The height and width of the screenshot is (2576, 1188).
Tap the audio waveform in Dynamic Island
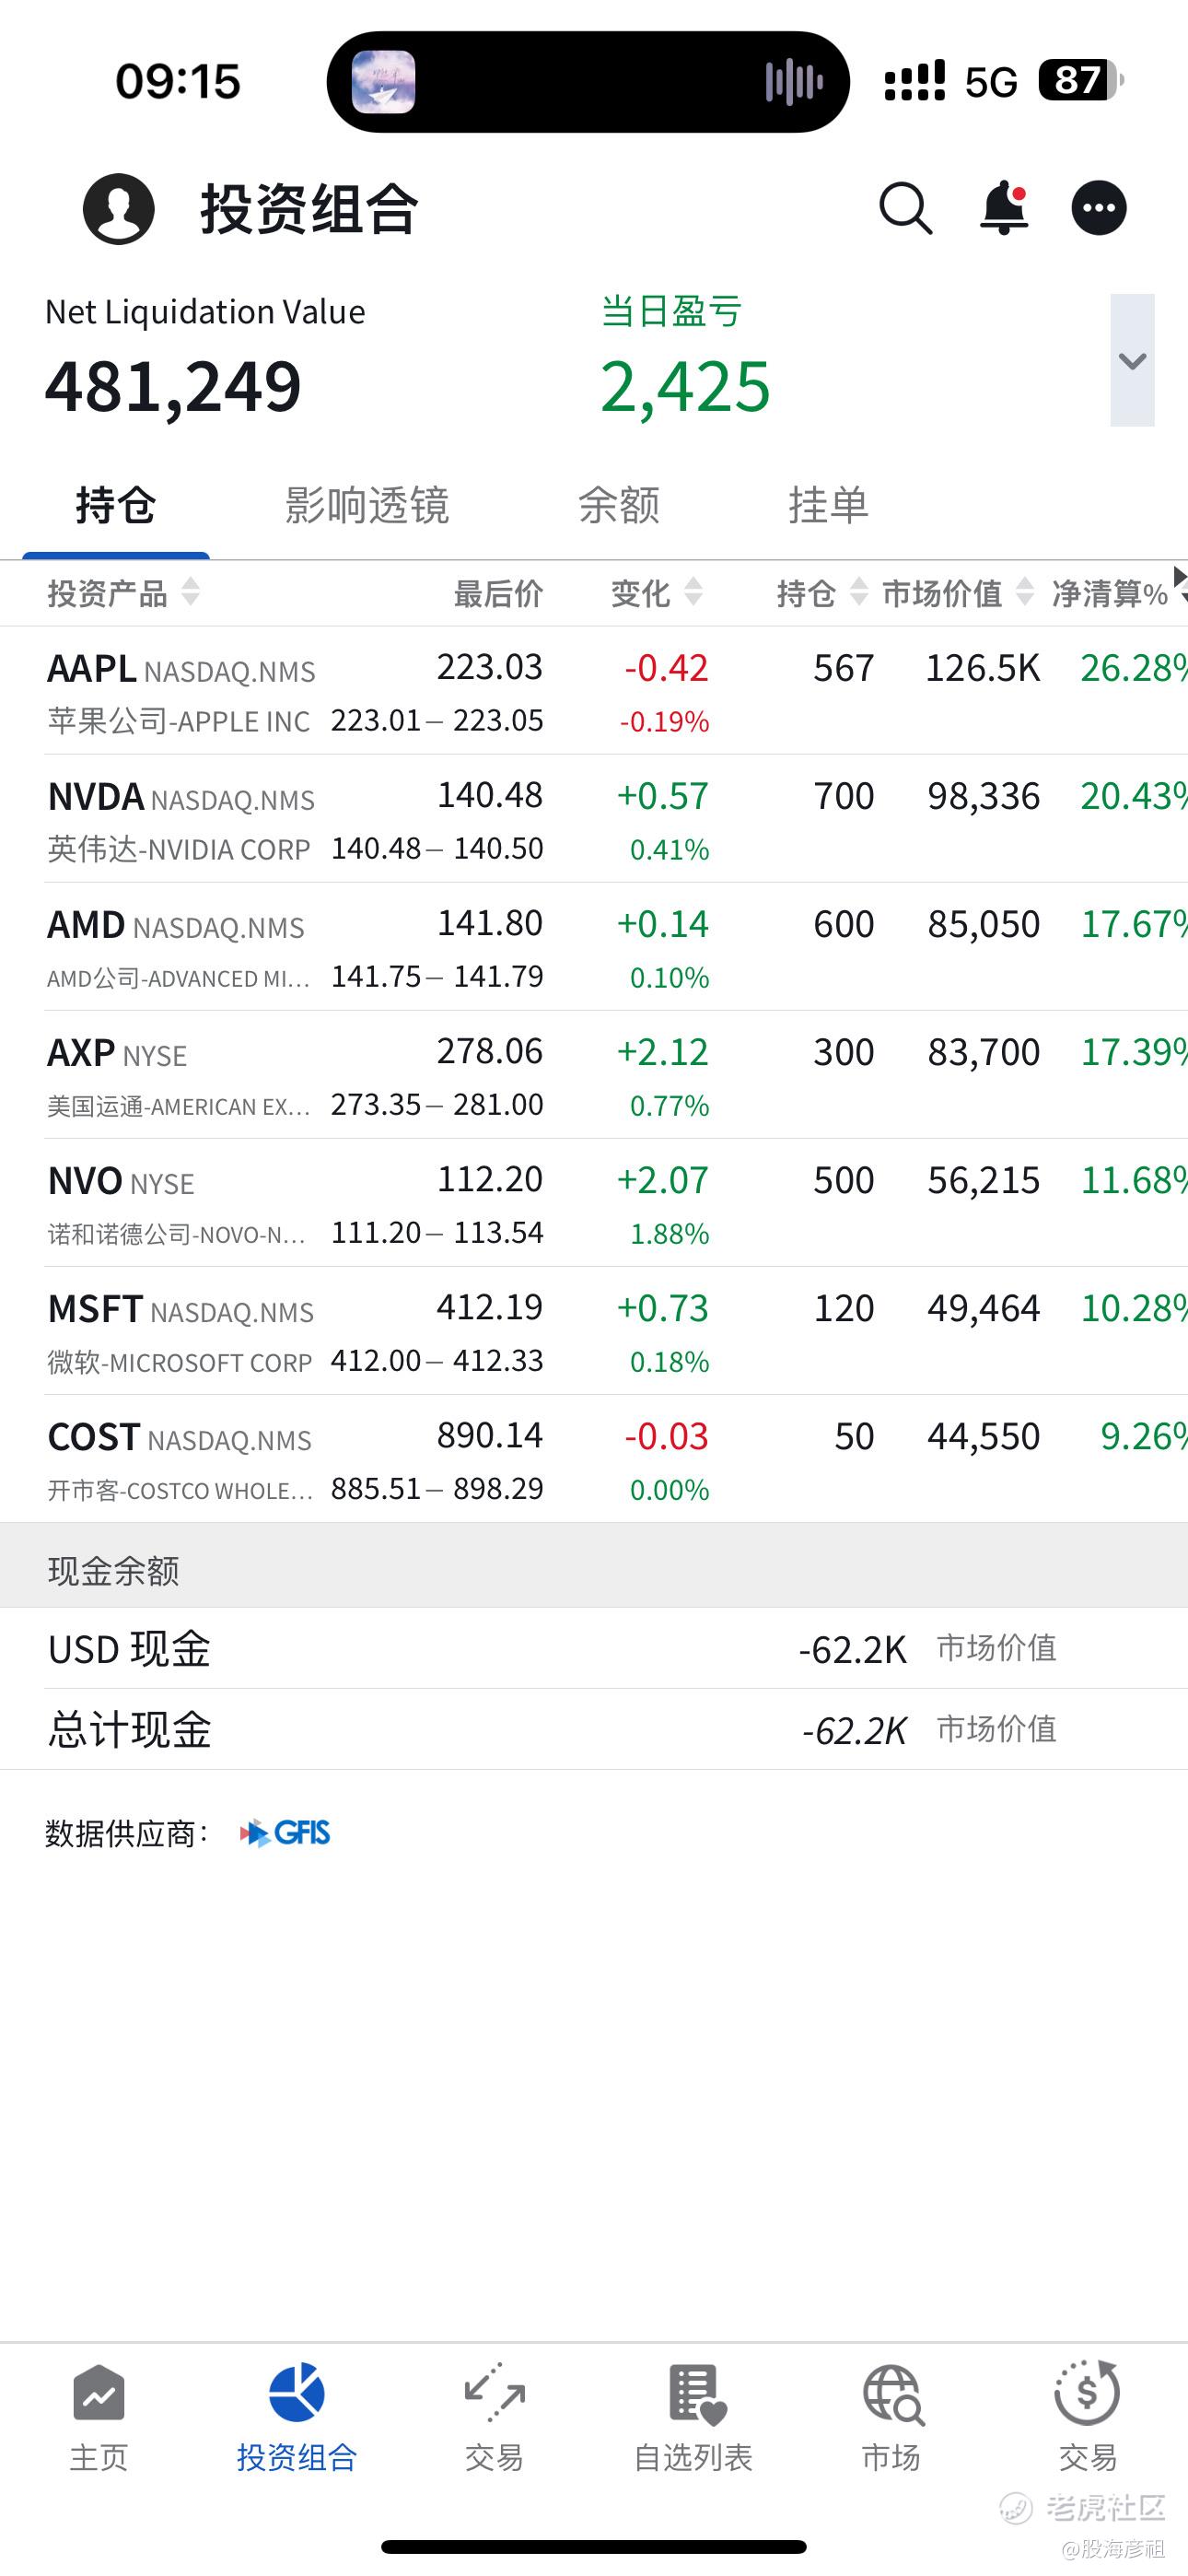794,82
